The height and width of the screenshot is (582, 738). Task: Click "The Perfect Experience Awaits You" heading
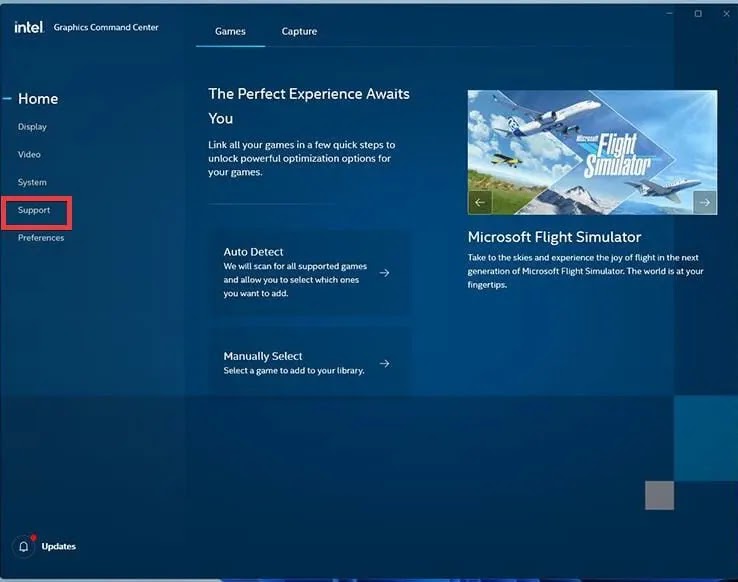(x=309, y=106)
